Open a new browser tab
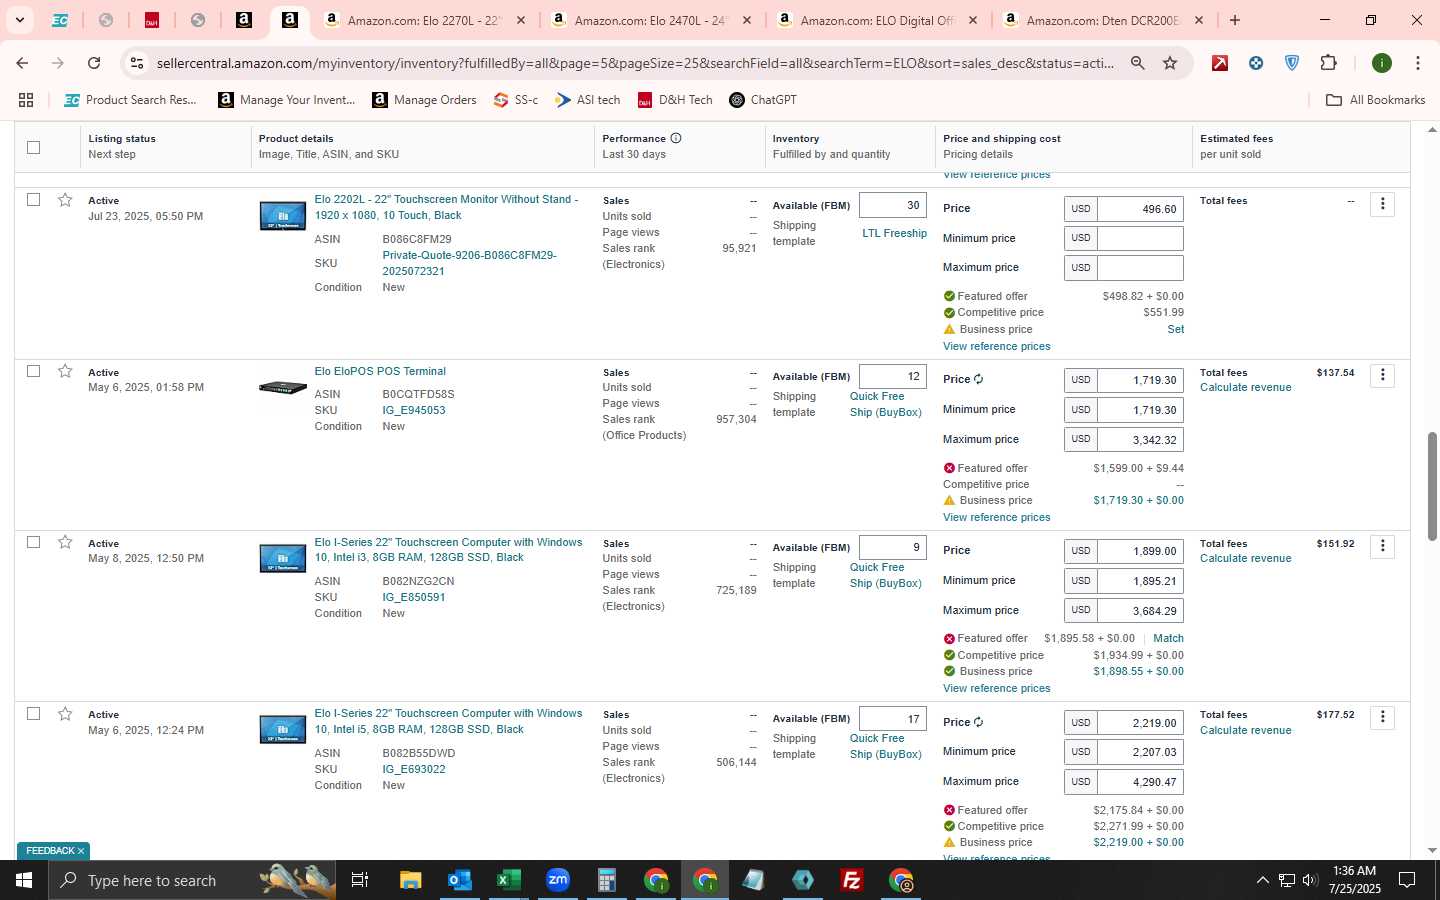Image resolution: width=1440 pixels, height=900 pixels. point(1235,20)
